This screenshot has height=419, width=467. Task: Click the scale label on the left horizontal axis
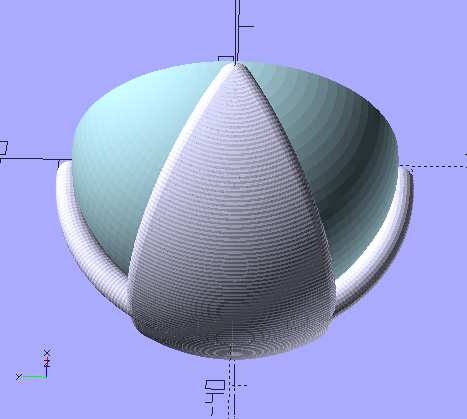pyautogui.click(x=3, y=148)
